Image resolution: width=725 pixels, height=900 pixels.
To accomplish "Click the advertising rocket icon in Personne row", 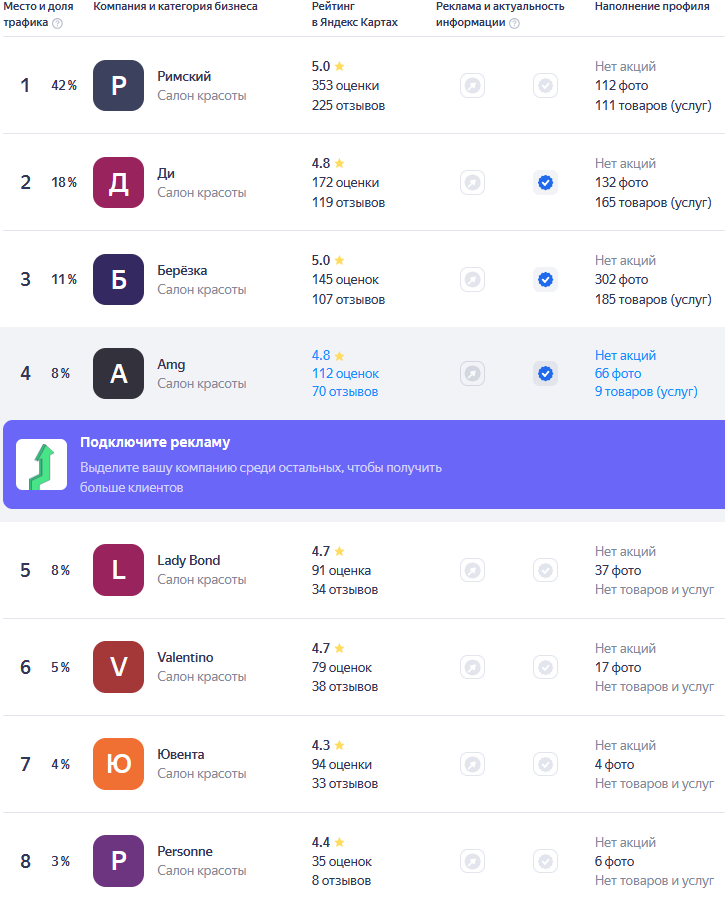I will pos(473,861).
